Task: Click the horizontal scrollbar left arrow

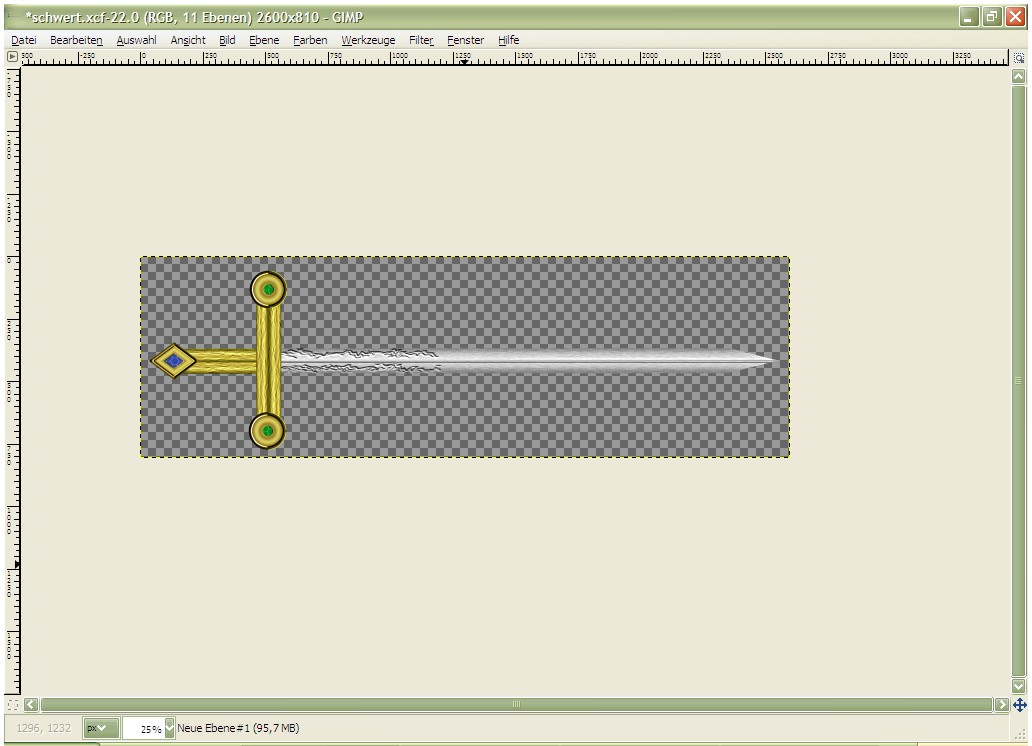Action: coord(31,705)
